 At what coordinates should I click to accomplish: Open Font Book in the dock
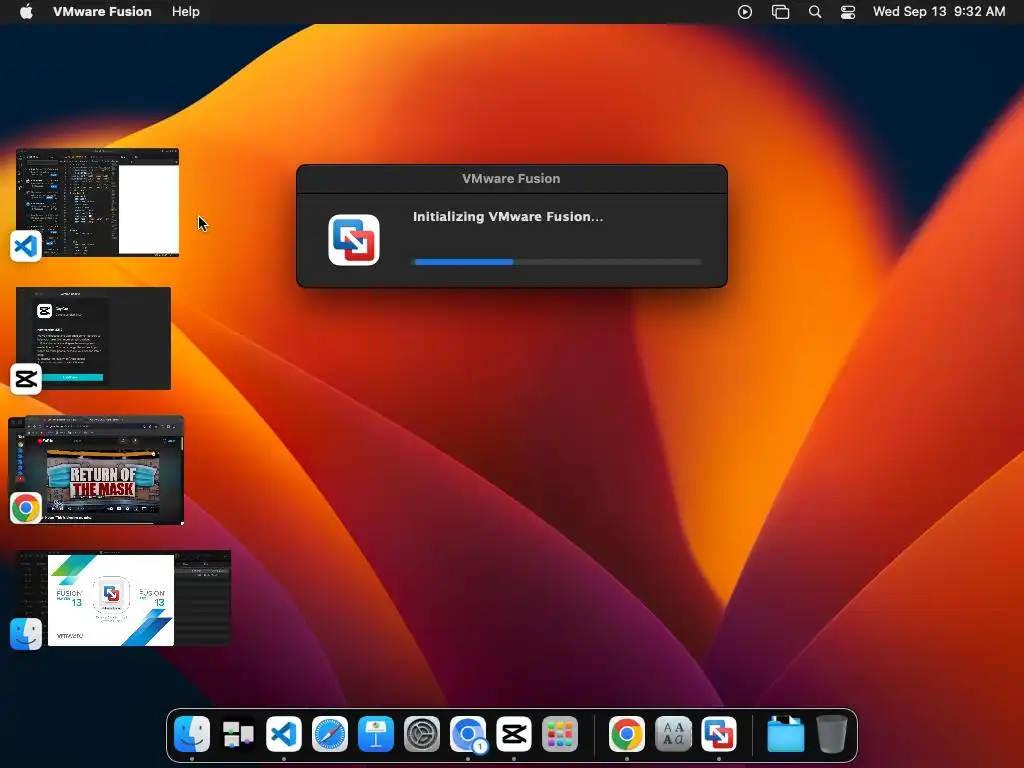673,734
